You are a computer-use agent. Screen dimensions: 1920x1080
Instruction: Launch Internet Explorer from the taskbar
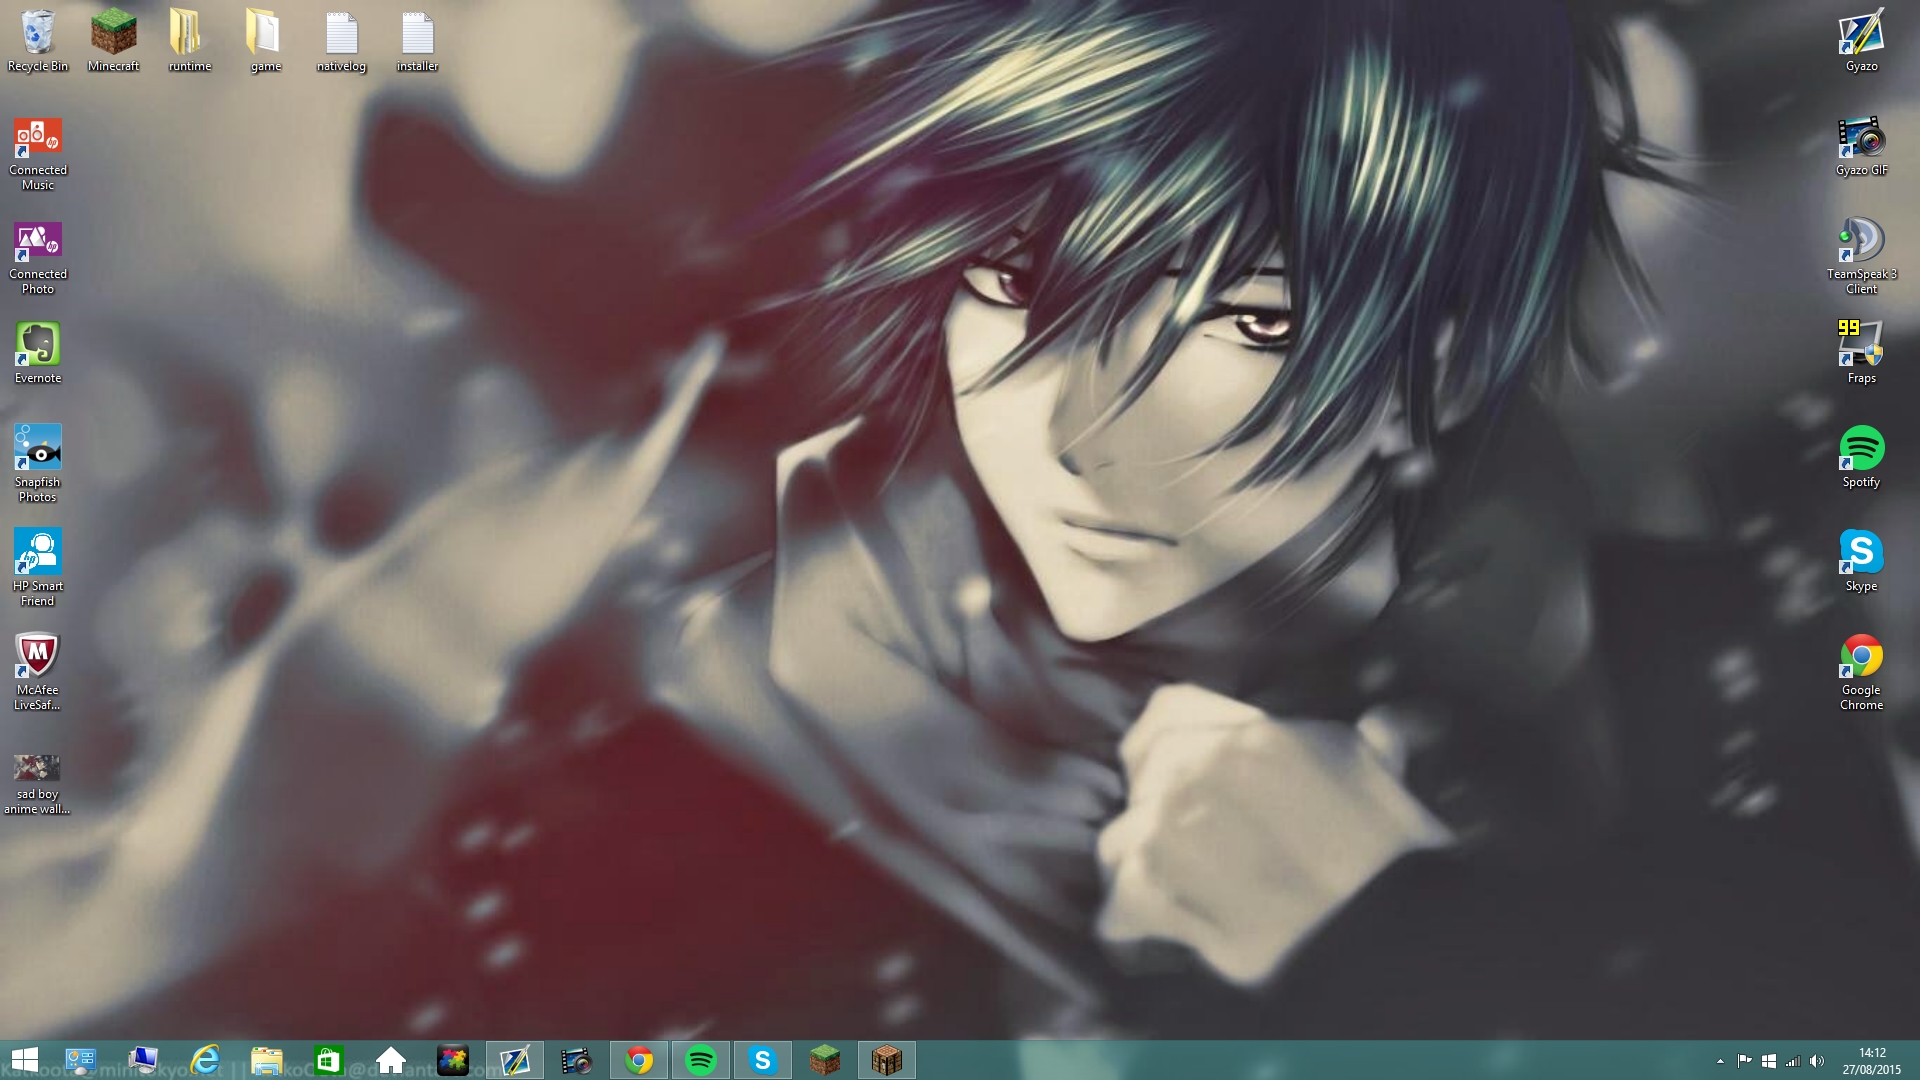pyautogui.click(x=205, y=1060)
